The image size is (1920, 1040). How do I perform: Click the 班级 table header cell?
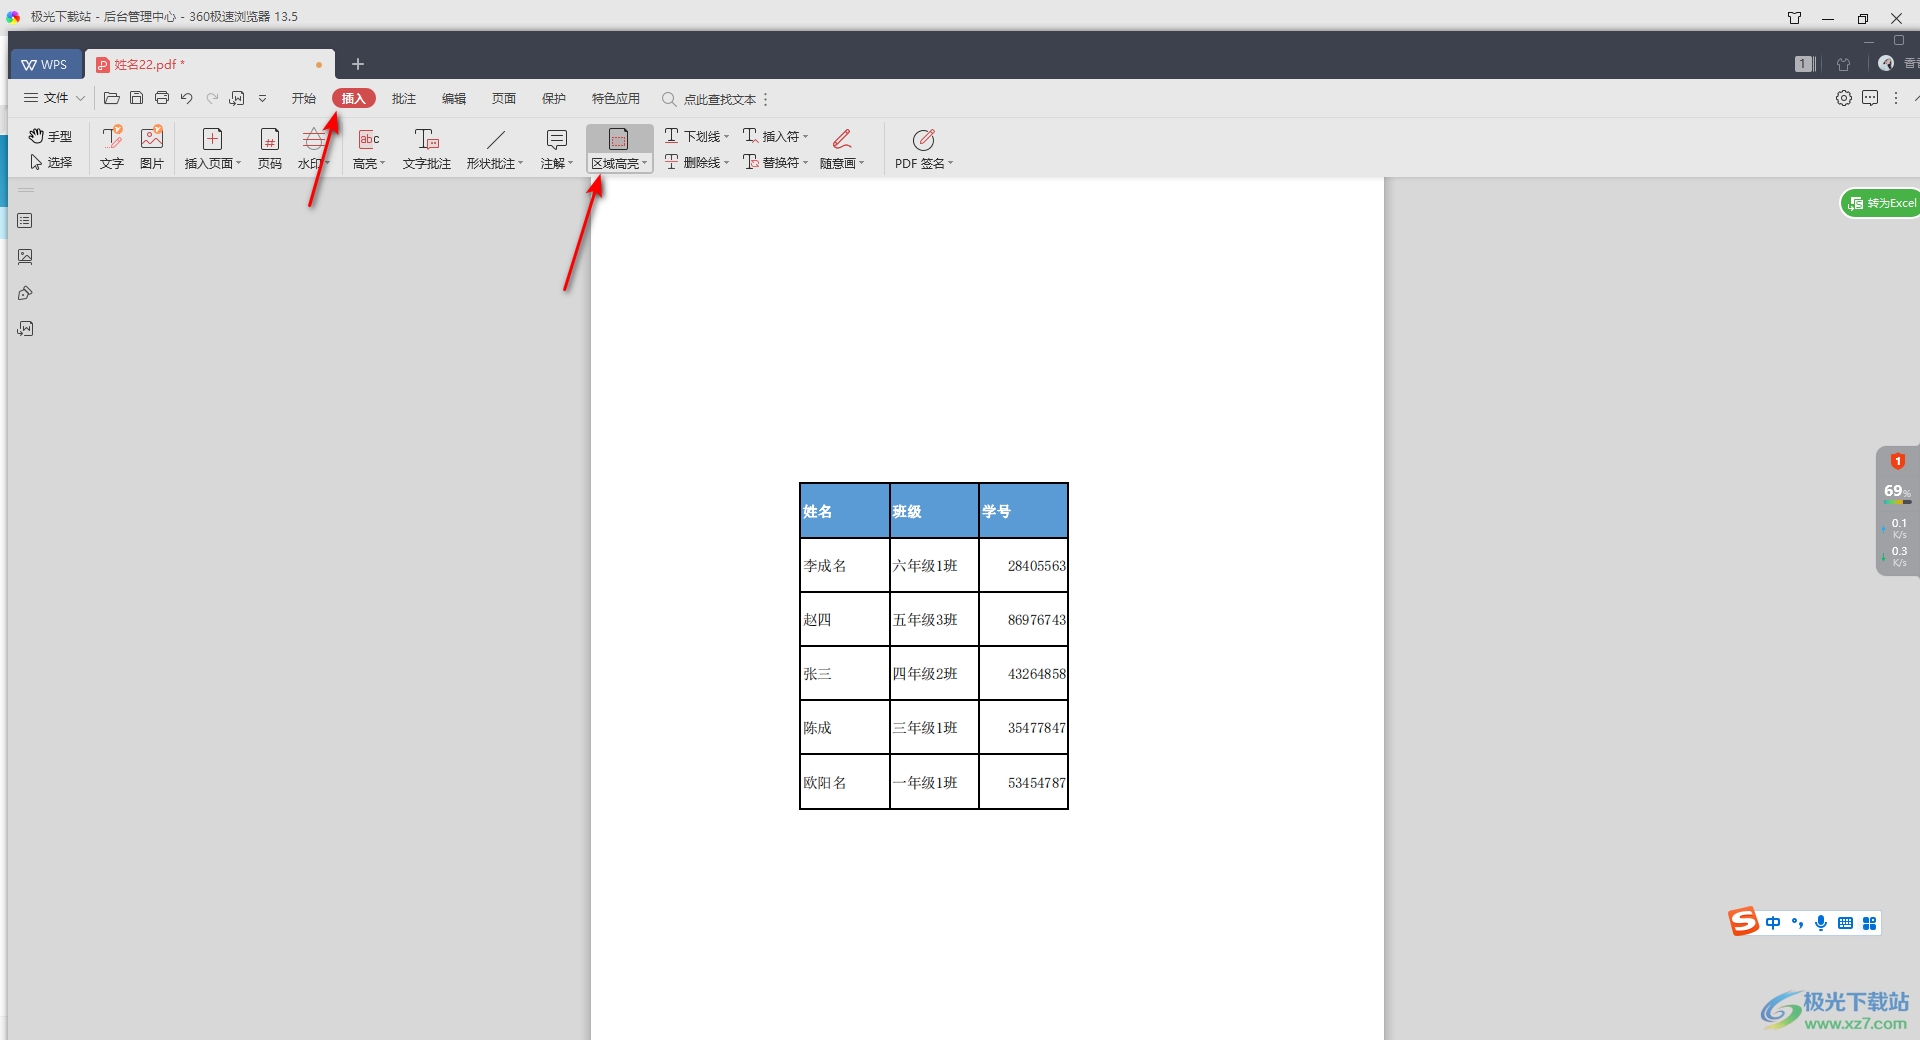tap(934, 511)
